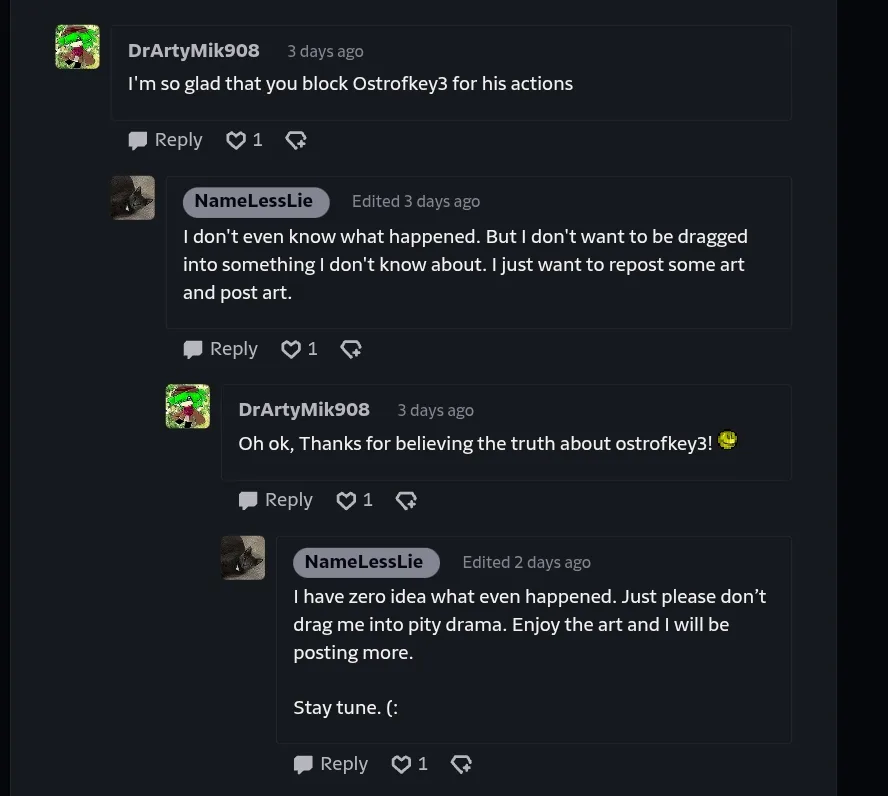Click NameLessLie username badge edited 2 days ago
This screenshot has height=796, width=888.
tap(364, 562)
